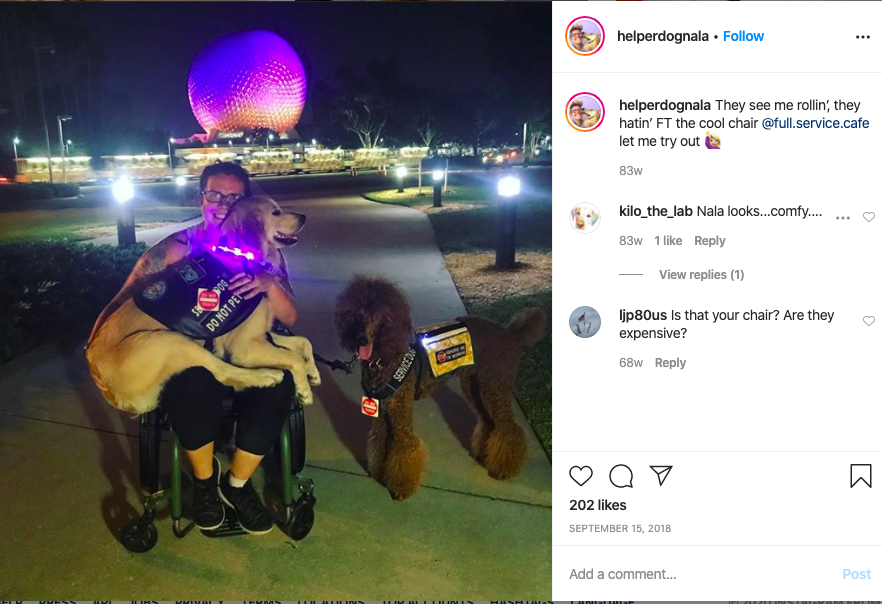This screenshot has height=604, width=882.
Task: Share post via paper plane icon
Action: pos(661,475)
